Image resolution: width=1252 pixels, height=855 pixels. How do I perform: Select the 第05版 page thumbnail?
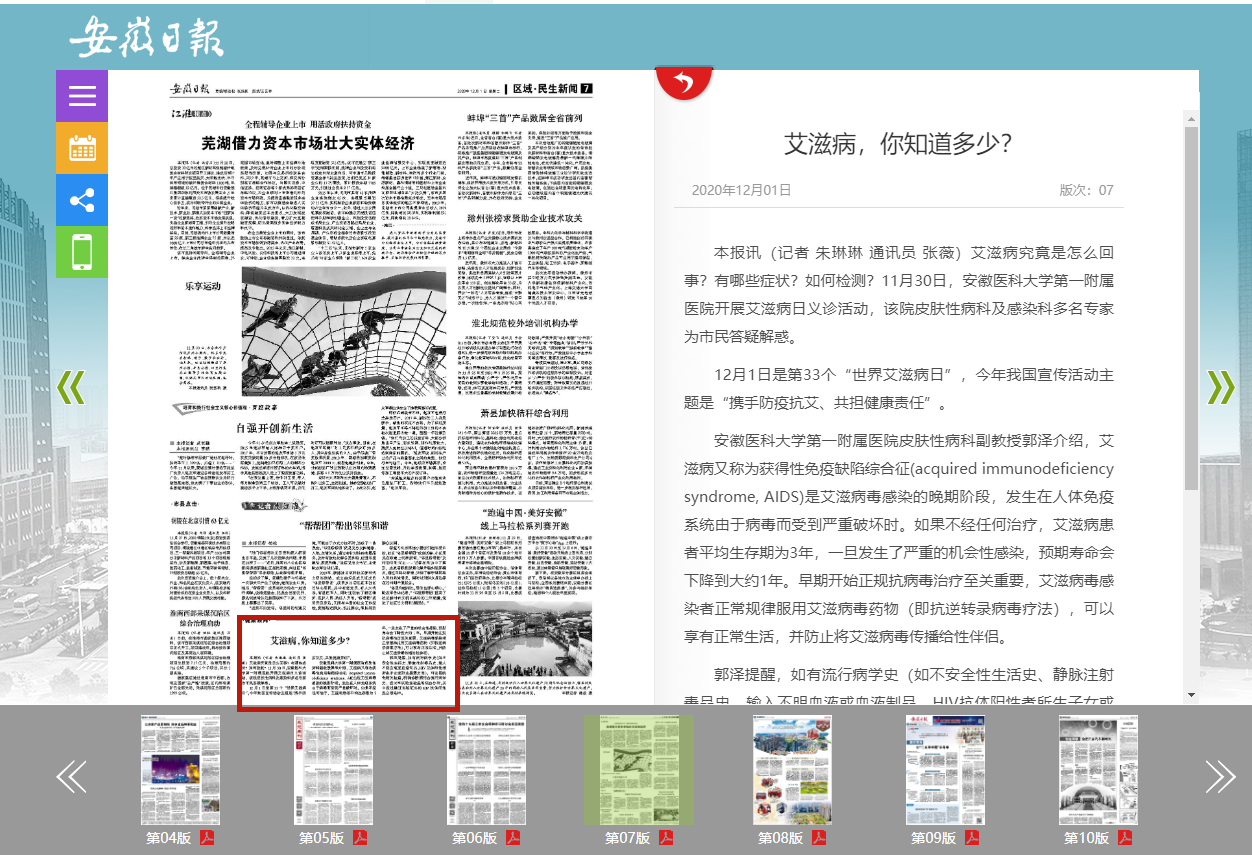coord(333,770)
